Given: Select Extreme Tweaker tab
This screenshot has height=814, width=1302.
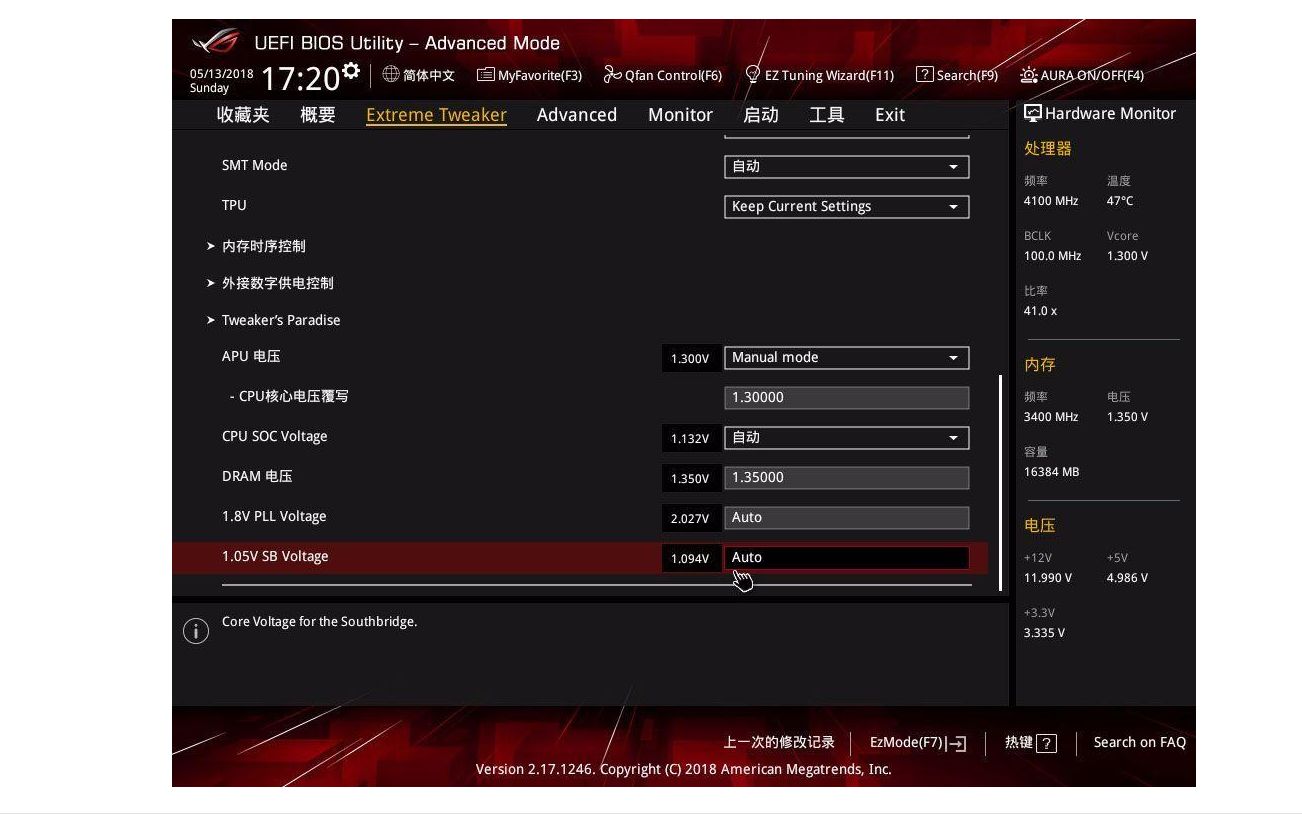Looking at the screenshot, I should 436,115.
